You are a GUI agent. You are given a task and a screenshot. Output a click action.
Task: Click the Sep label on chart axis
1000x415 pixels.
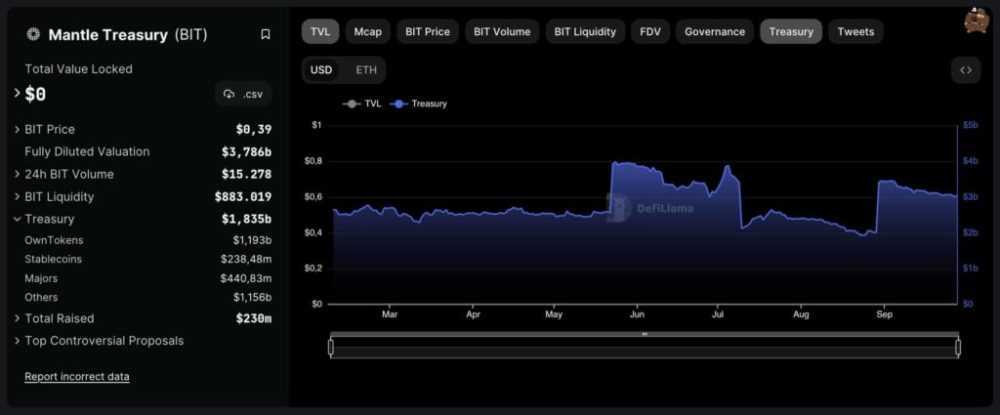884,314
